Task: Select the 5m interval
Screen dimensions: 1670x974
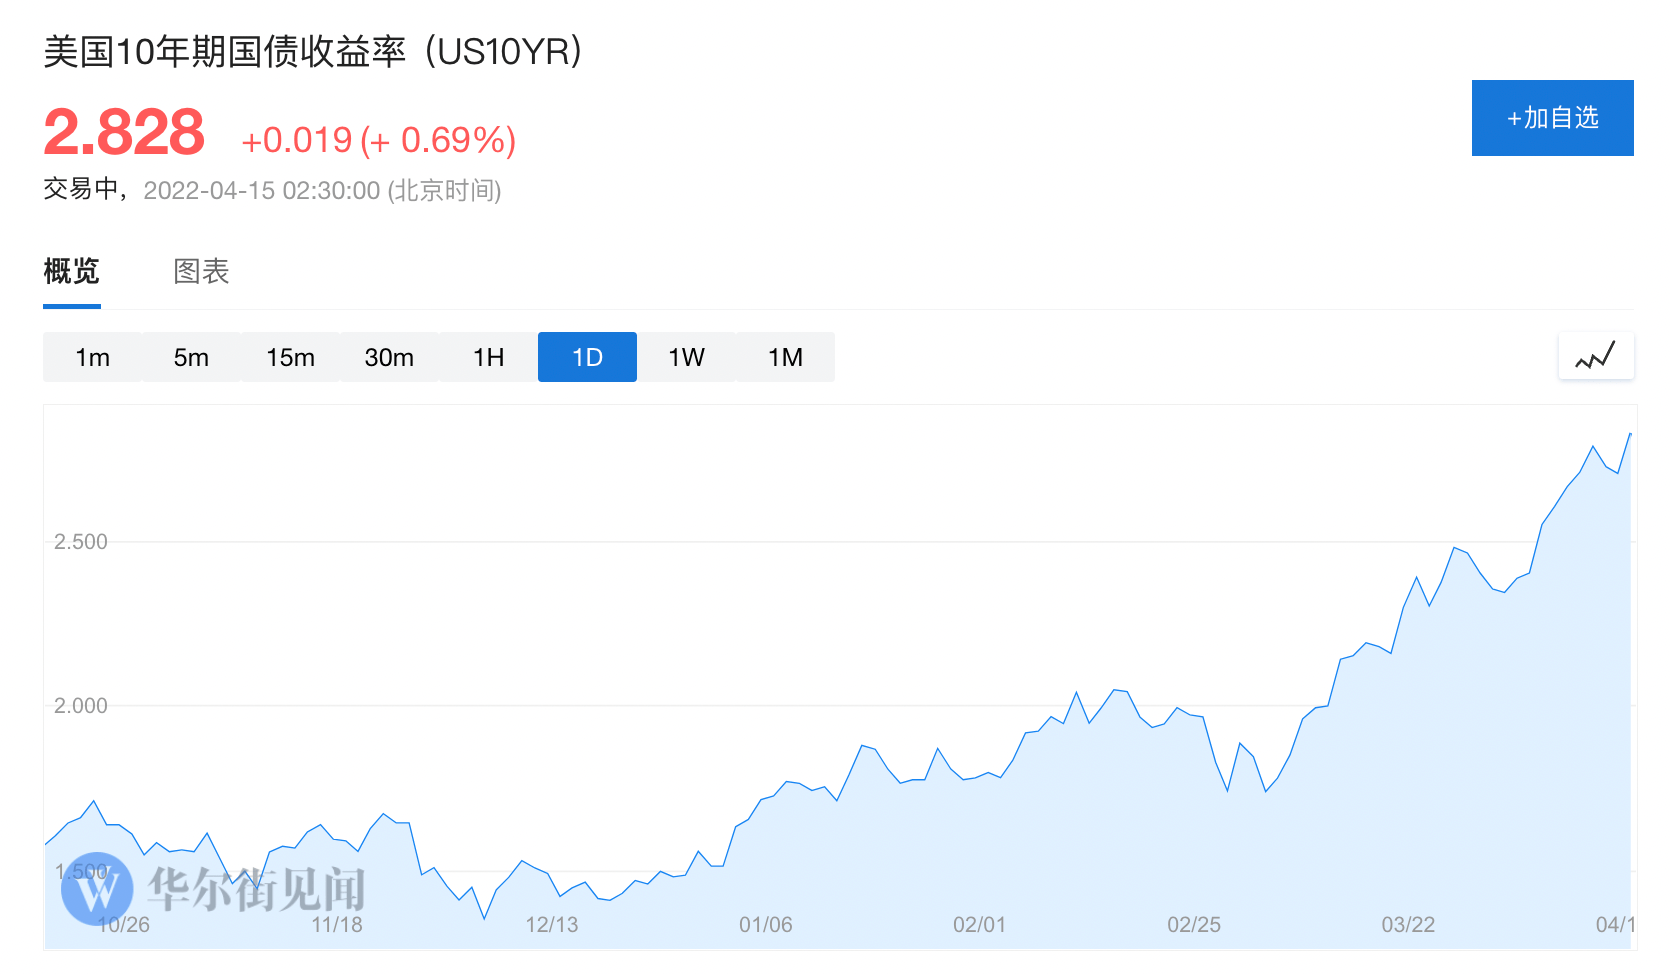Action: pyautogui.click(x=191, y=357)
